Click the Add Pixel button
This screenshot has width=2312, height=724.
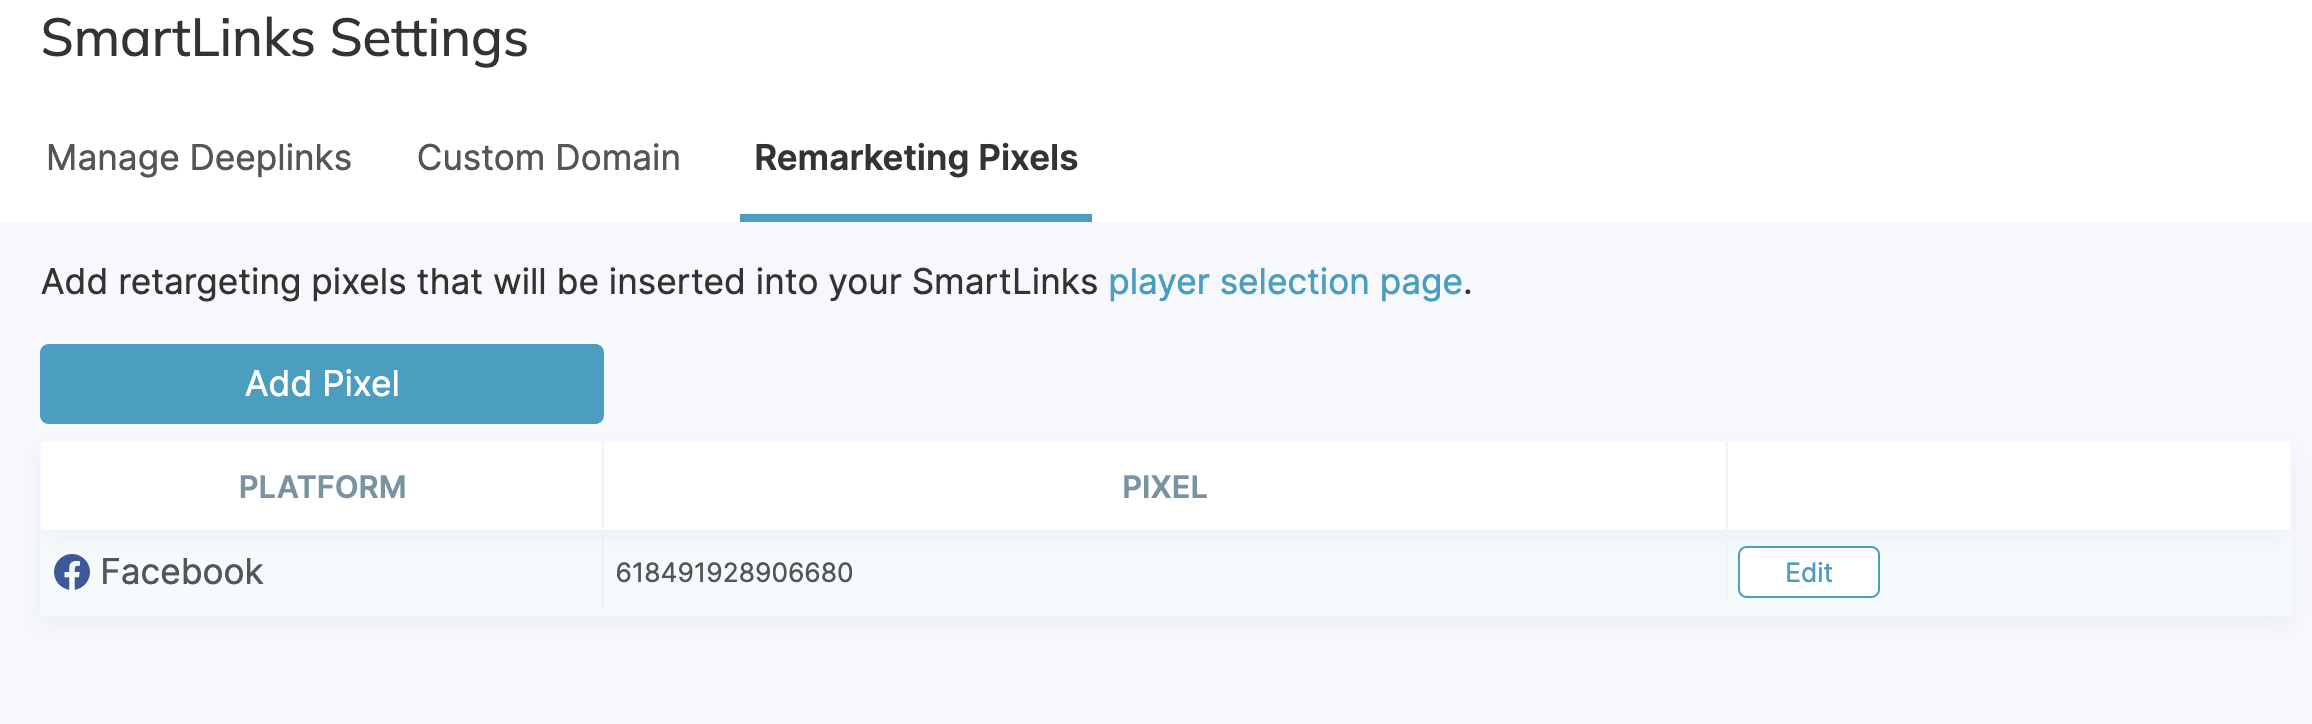pyautogui.click(x=321, y=383)
